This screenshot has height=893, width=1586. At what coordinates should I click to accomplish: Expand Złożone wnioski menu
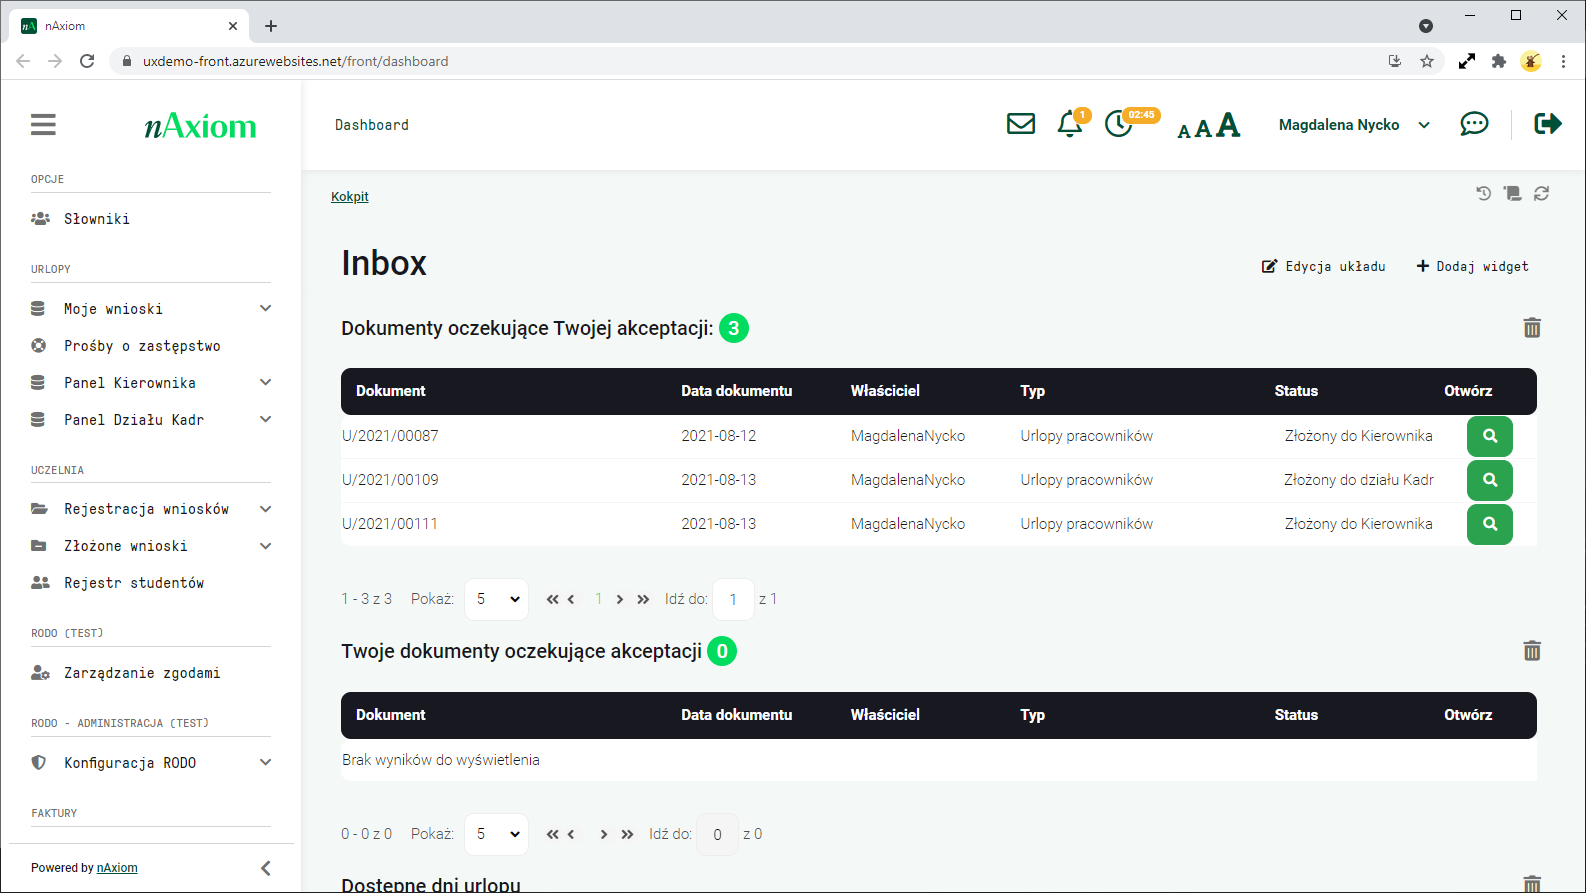(266, 546)
